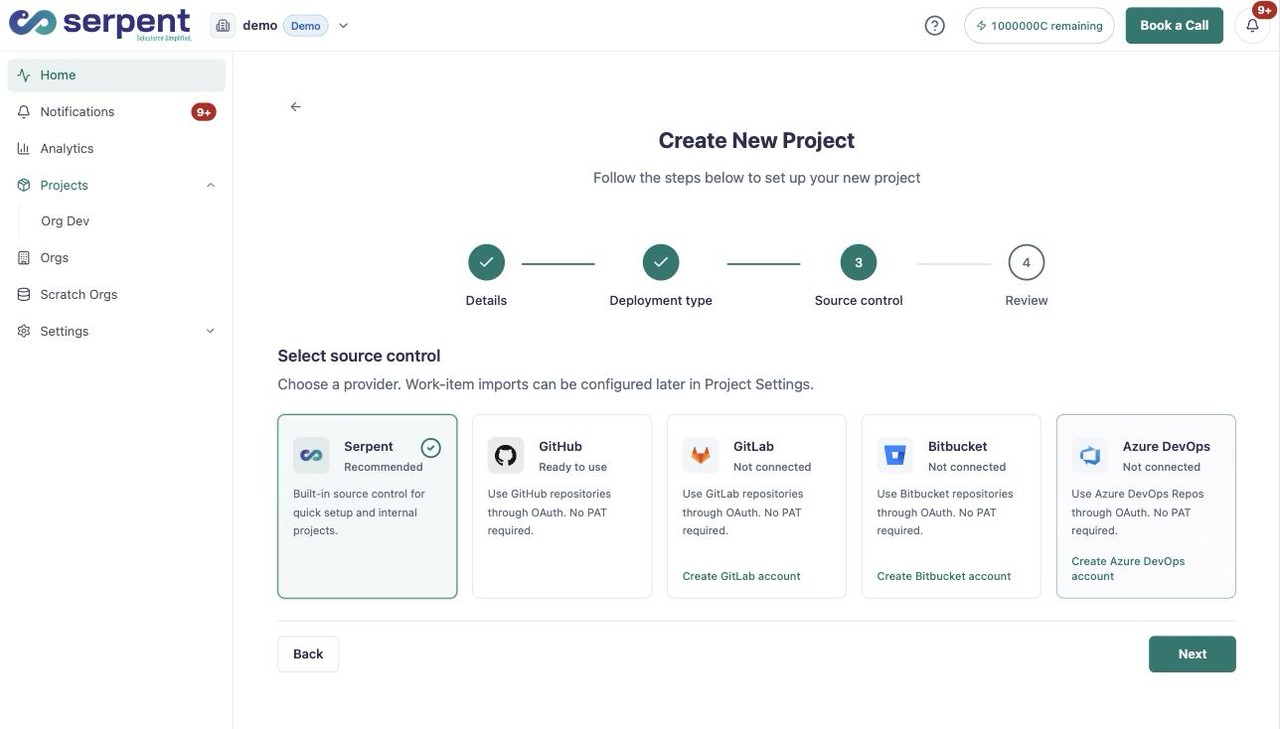Click the step 3 Source control circle
This screenshot has width=1280, height=729.
click(858, 262)
